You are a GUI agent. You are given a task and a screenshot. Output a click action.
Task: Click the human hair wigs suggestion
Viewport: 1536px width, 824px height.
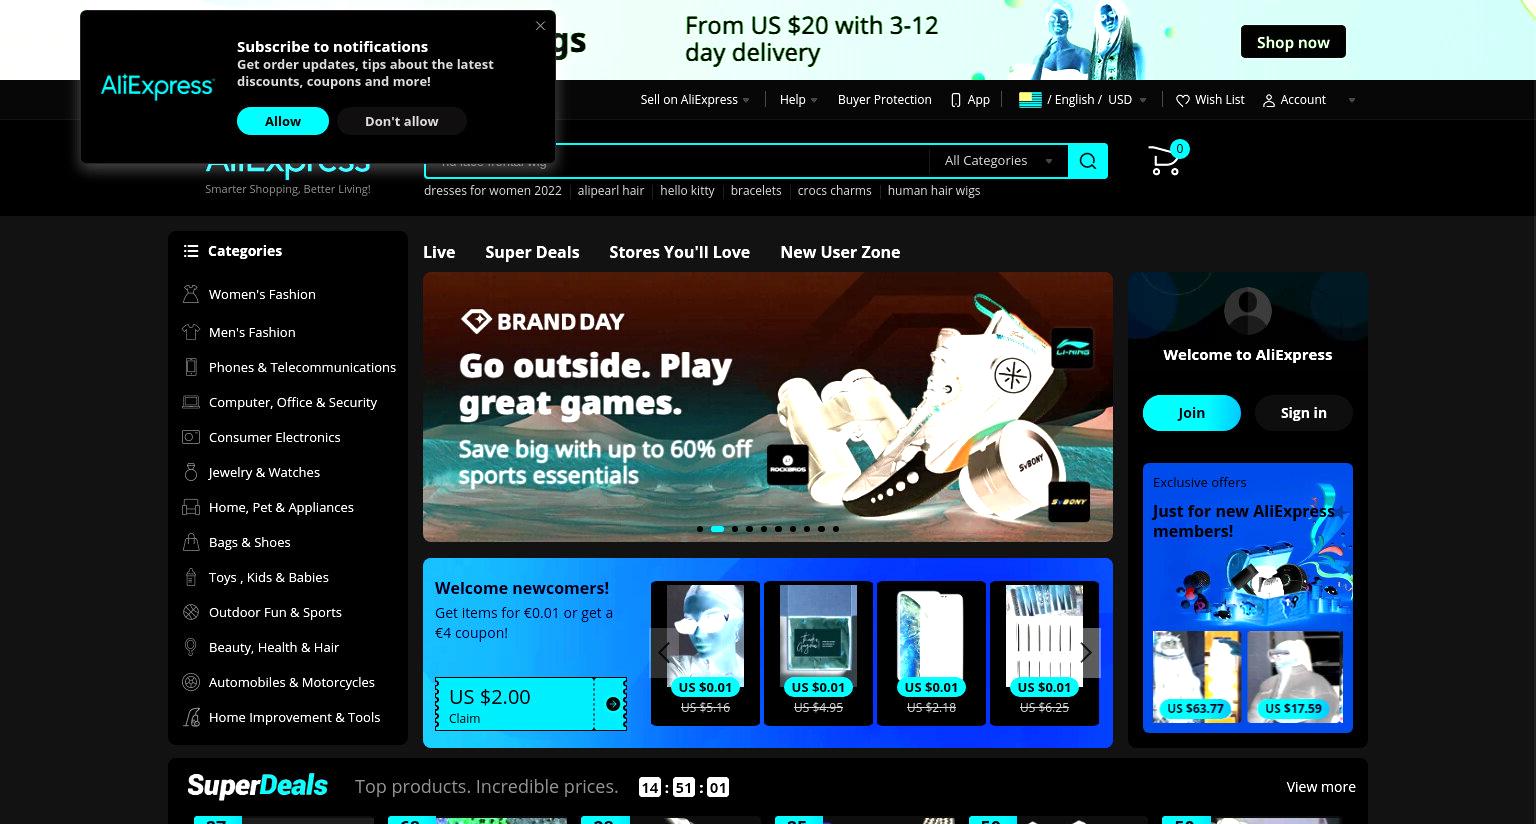[934, 190]
